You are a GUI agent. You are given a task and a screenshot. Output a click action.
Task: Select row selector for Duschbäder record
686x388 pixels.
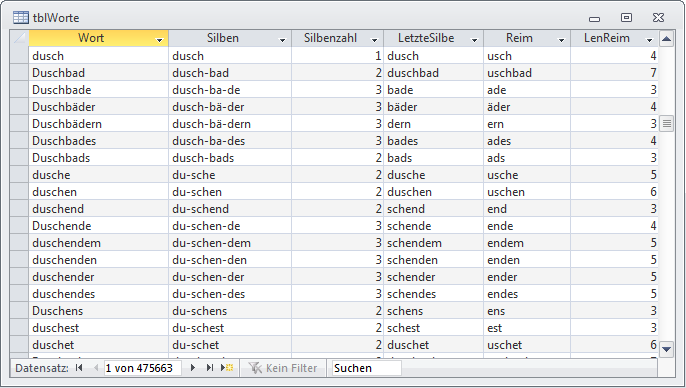click(19, 107)
